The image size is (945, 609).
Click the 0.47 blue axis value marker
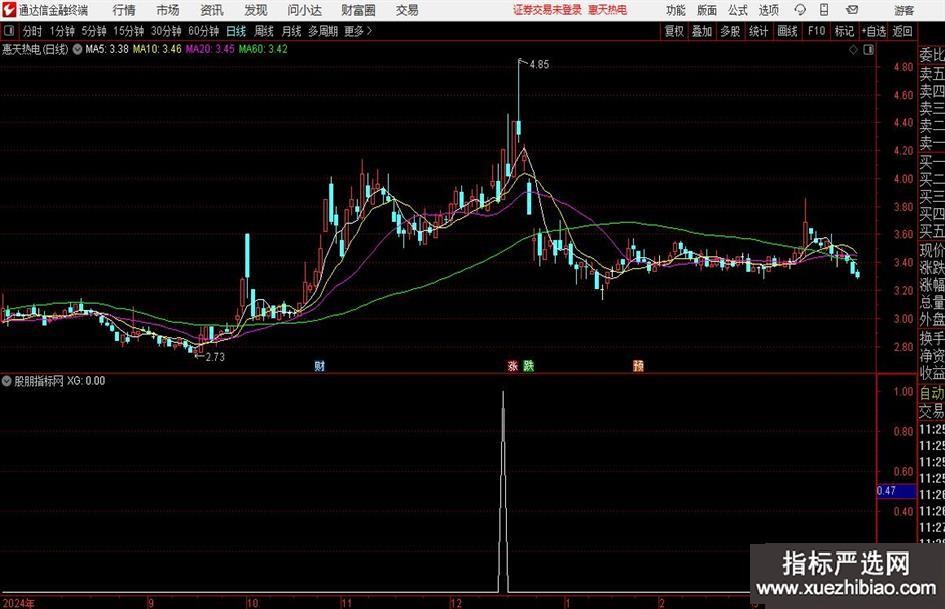896,491
